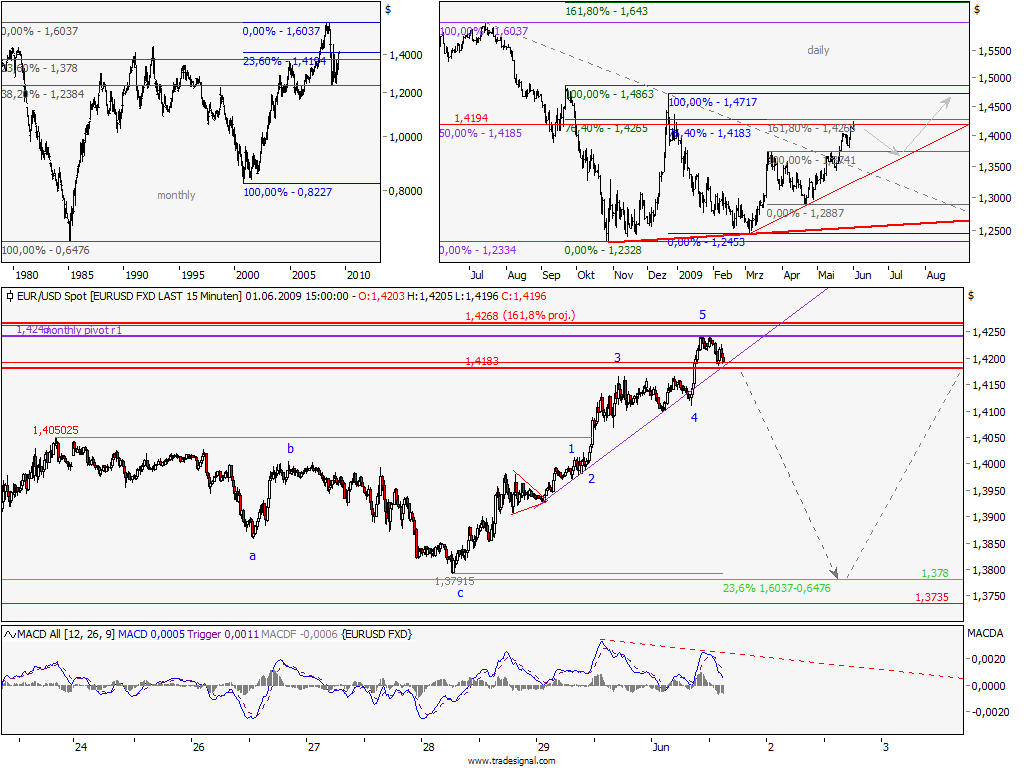Viewport: 1024px width, 768px height.
Task: Click the '28' date tick on intraday axis
Action: 428,747
